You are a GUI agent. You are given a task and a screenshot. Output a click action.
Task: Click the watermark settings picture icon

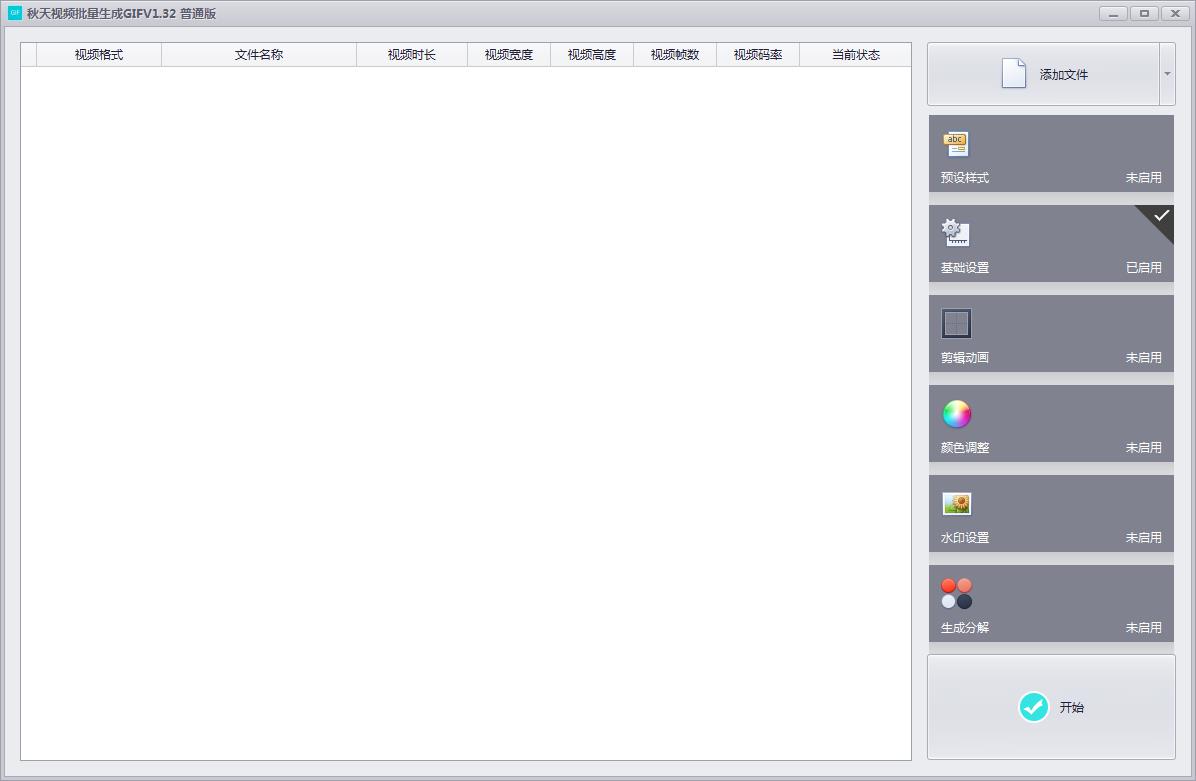click(x=956, y=503)
